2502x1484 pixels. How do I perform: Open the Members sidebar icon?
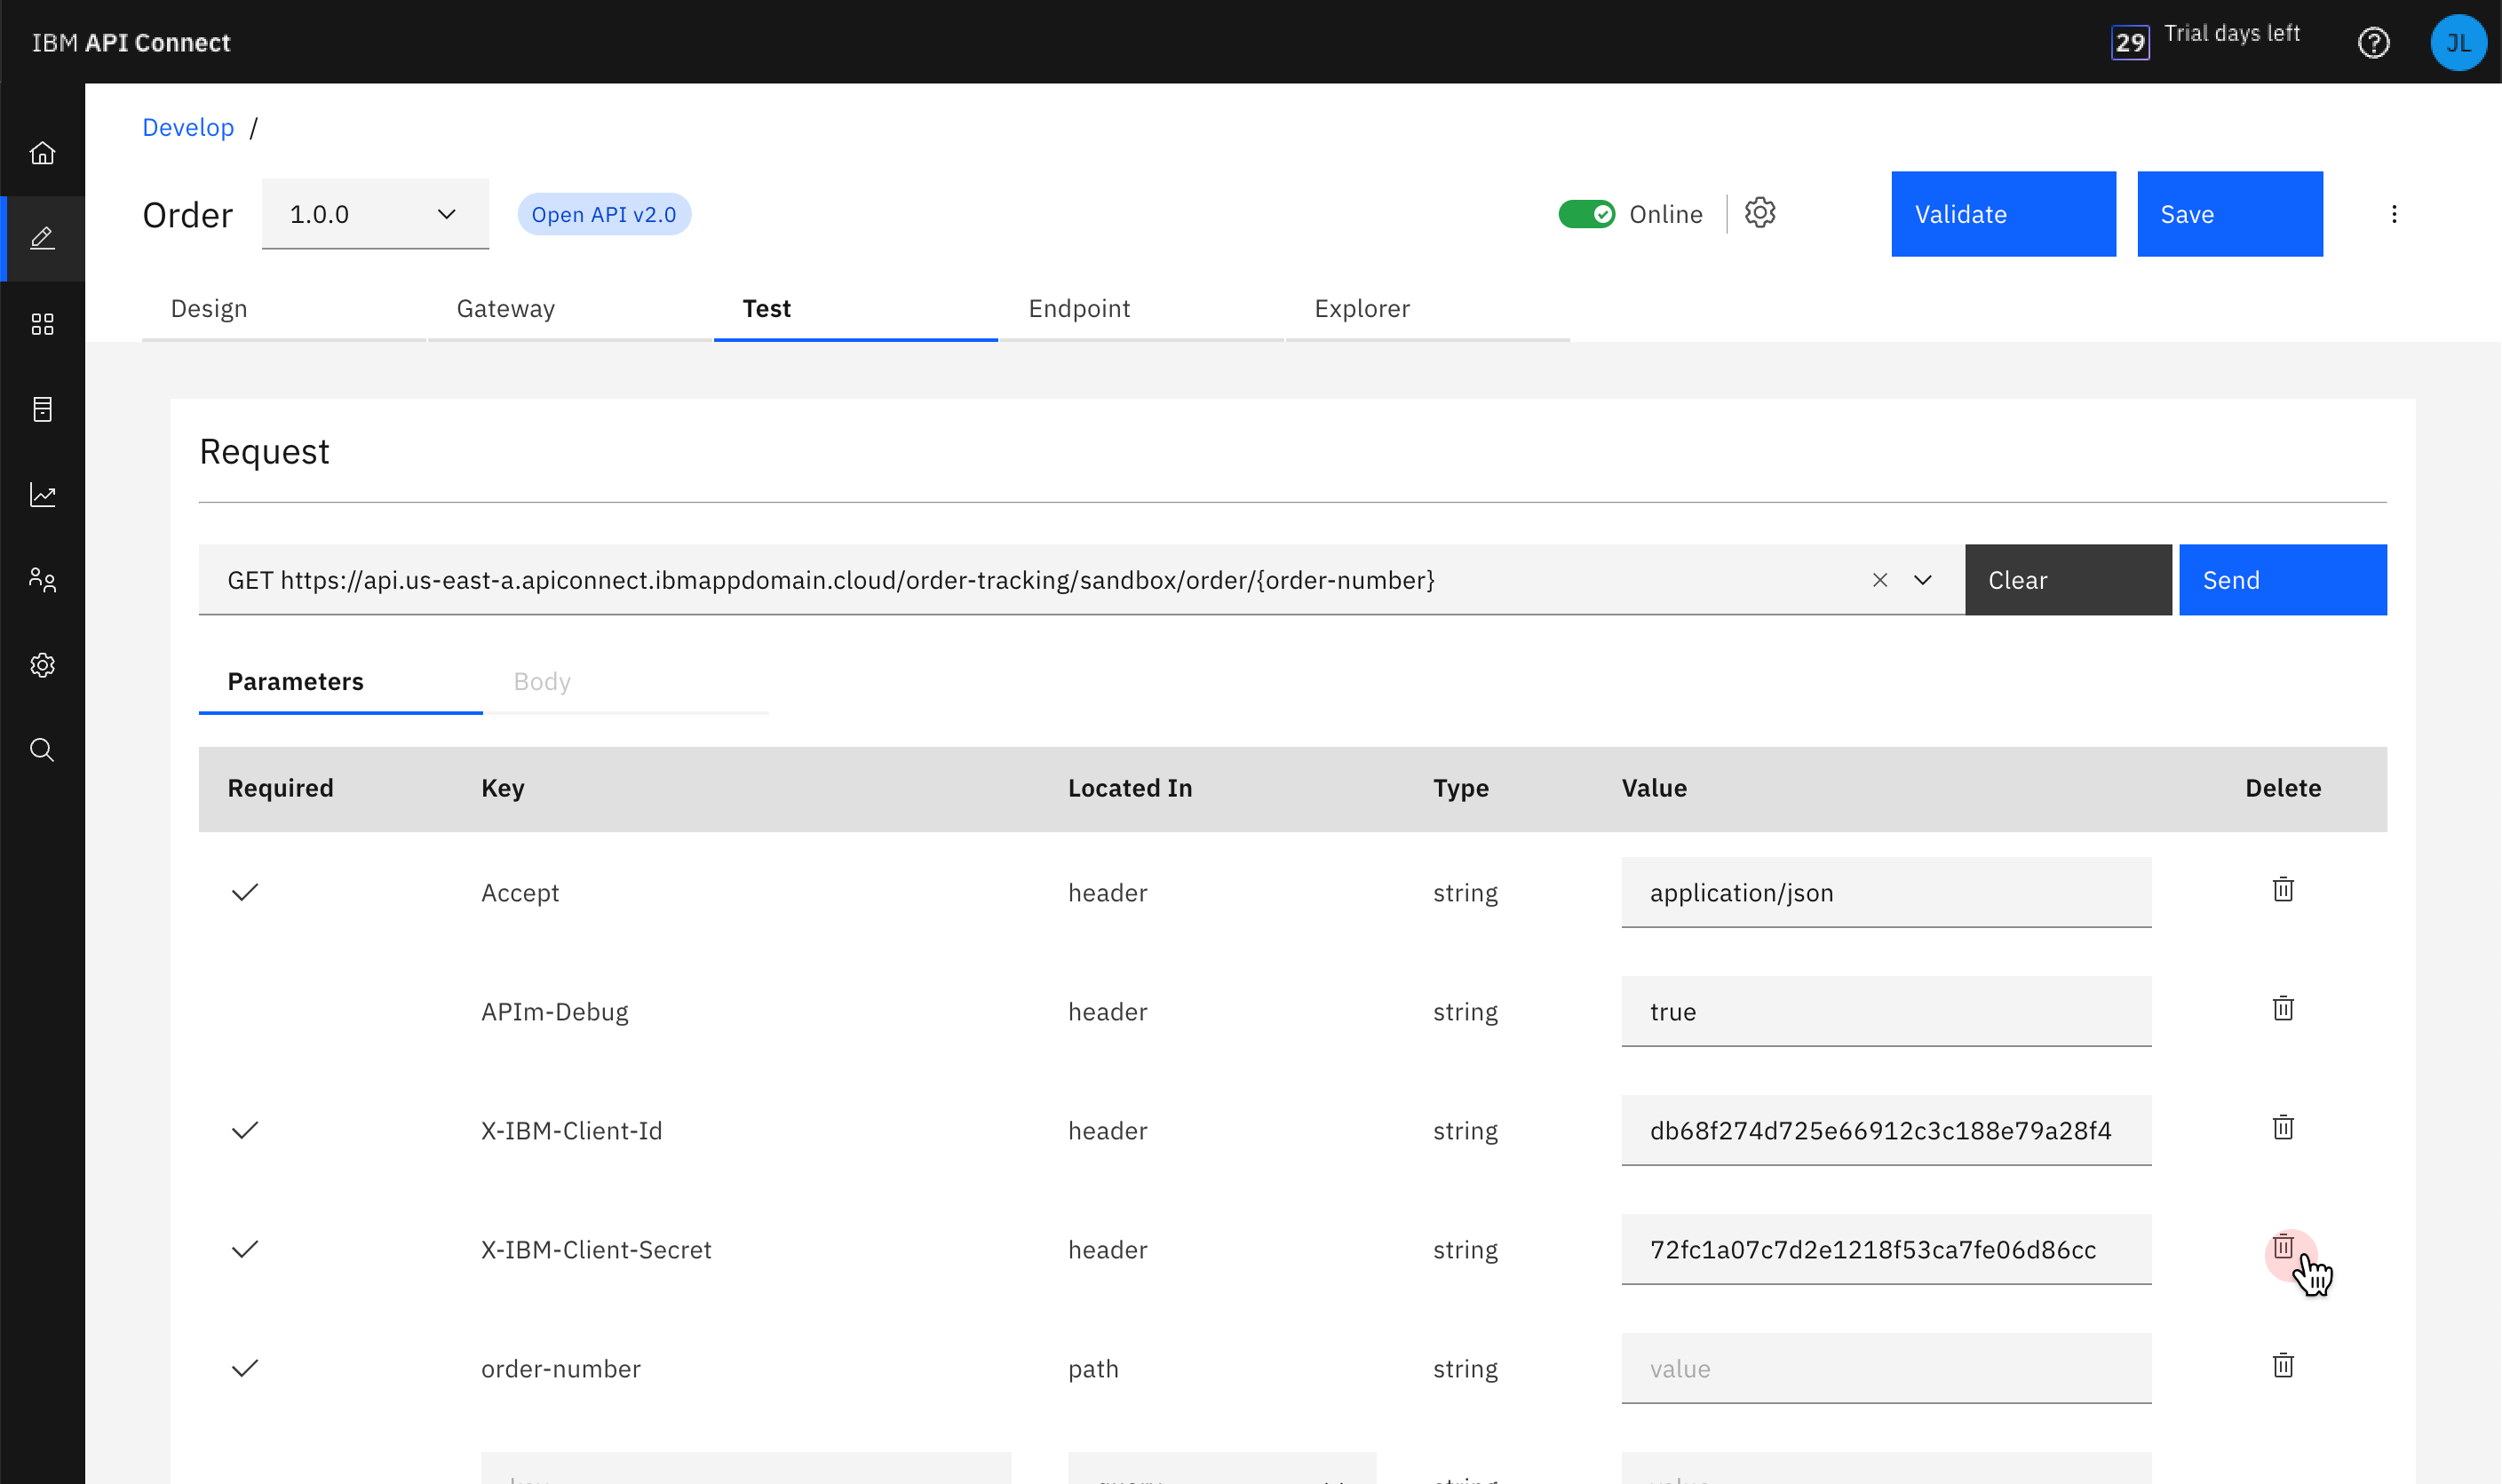coord(42,580)
